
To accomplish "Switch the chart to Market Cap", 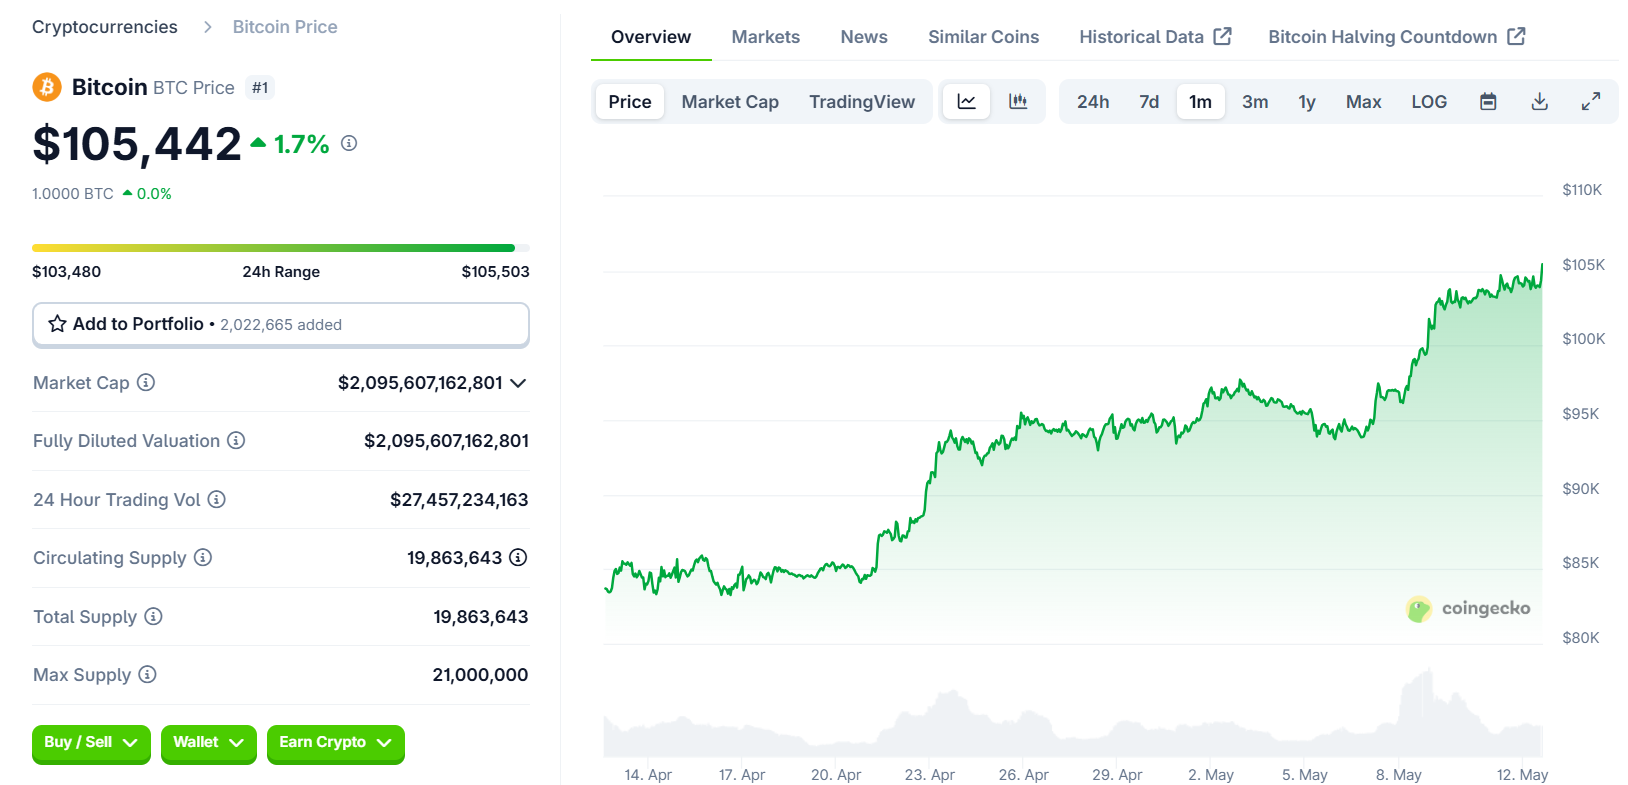I will (x=729, y=102).
